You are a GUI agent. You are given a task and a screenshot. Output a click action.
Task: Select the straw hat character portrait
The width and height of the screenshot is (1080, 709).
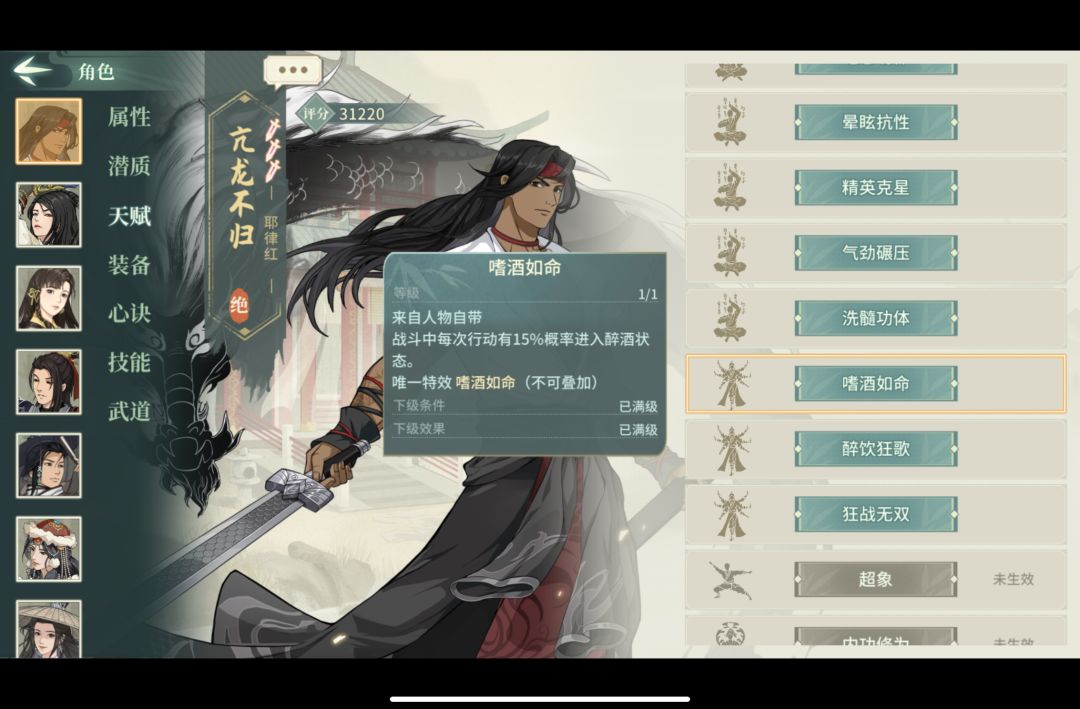click(x=49, y=629)
